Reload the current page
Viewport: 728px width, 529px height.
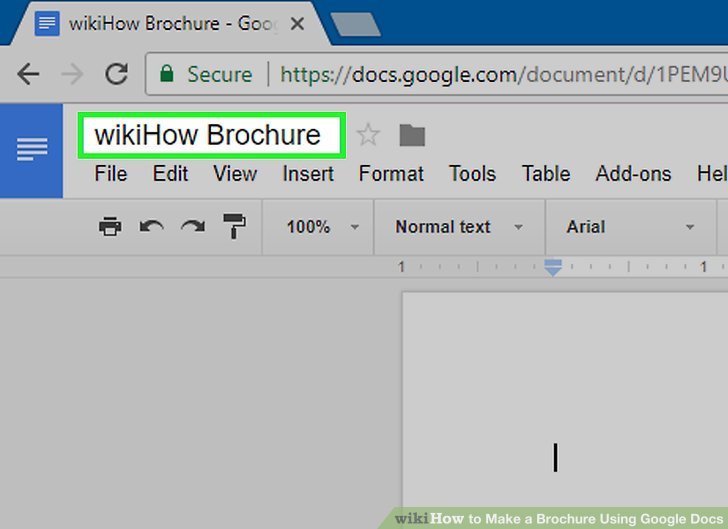point(116,74)
